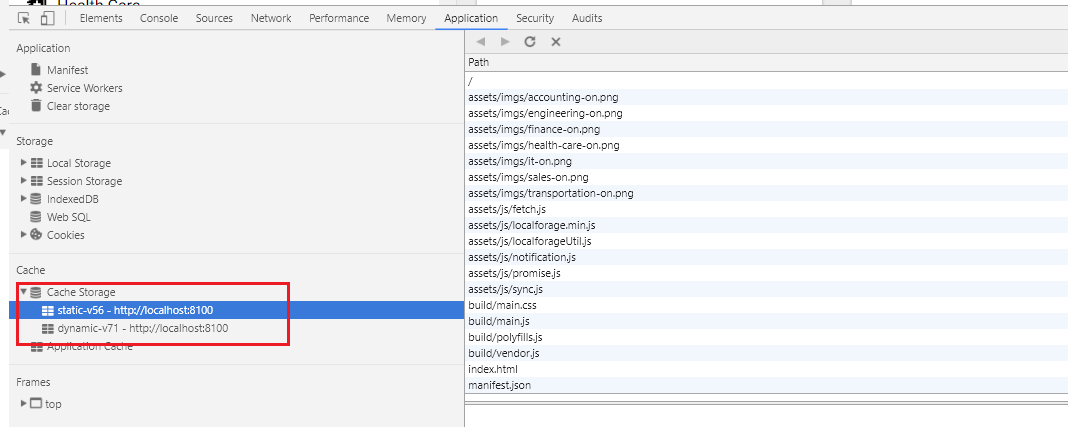Expand the top frame node
Screen dimensions: 1068x427
click(x=24, y=403)
